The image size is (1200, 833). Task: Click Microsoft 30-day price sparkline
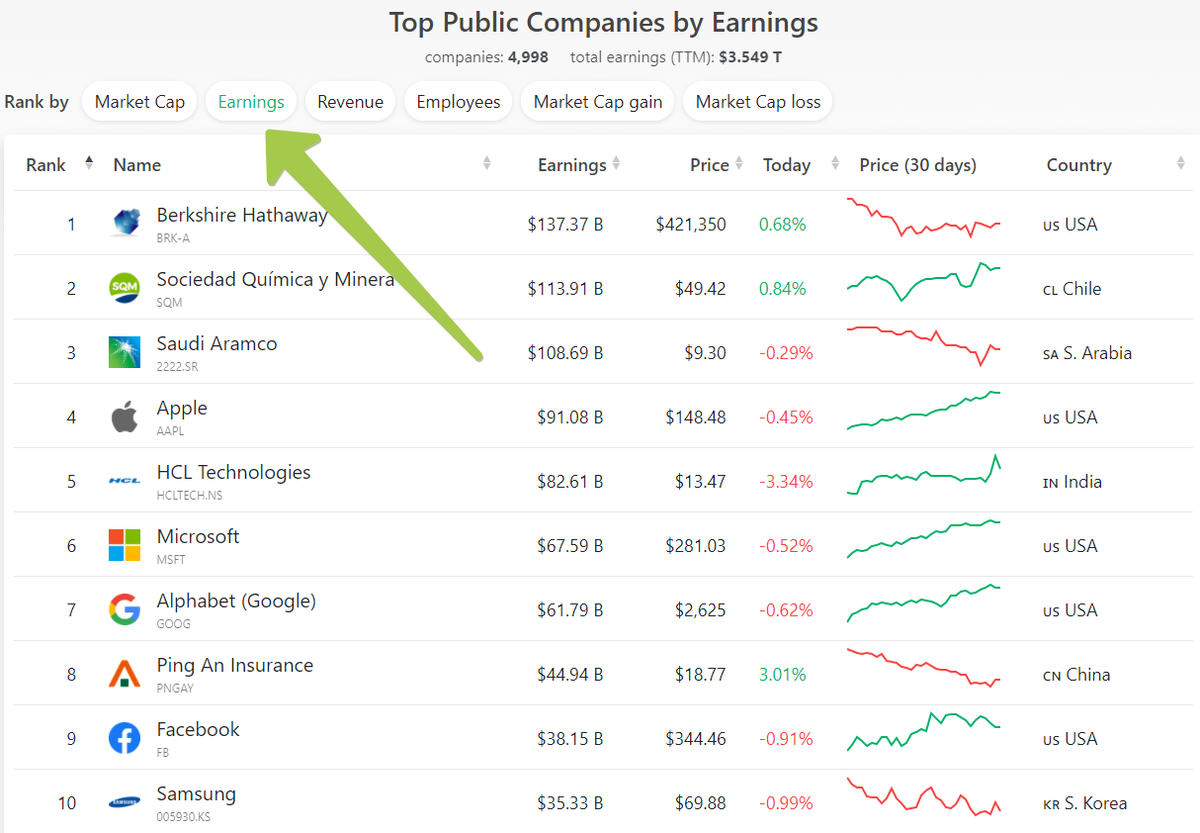923,539
